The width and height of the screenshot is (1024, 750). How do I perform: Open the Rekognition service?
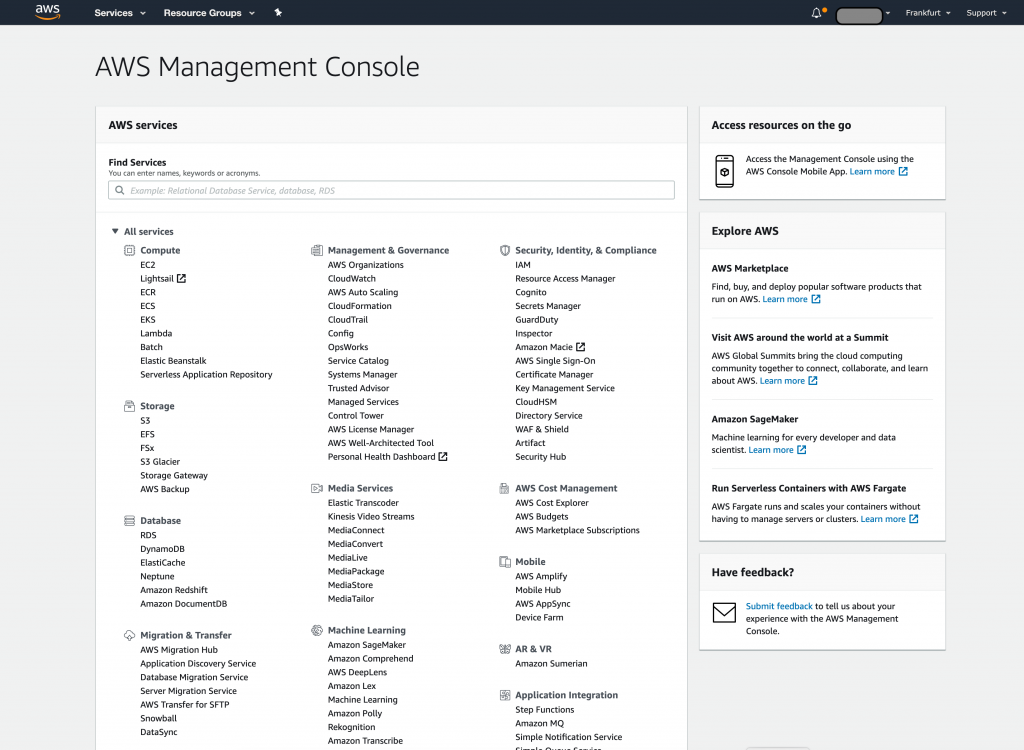pos(351,727)
